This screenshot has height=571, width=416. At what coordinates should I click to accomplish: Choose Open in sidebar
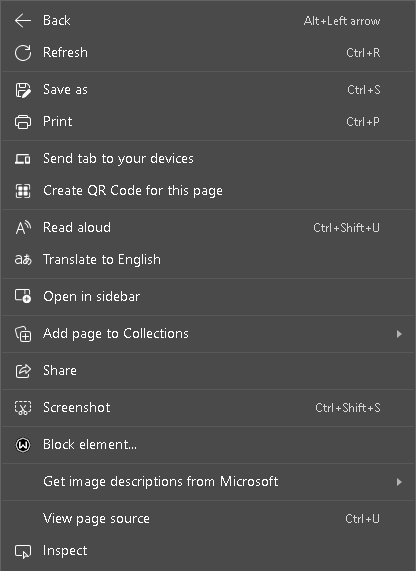[208, 297]
